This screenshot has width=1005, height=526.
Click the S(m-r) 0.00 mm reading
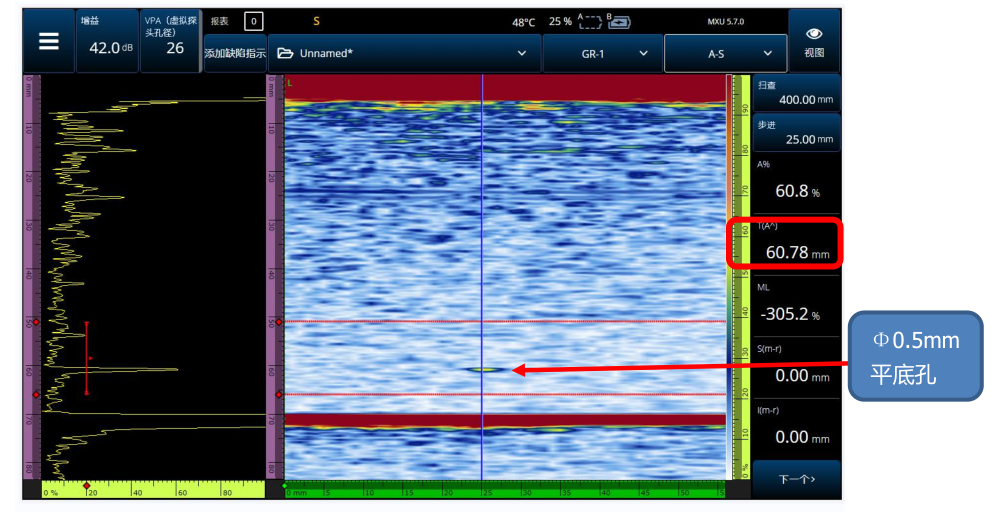pyautogui.click(x=796, y=366)
